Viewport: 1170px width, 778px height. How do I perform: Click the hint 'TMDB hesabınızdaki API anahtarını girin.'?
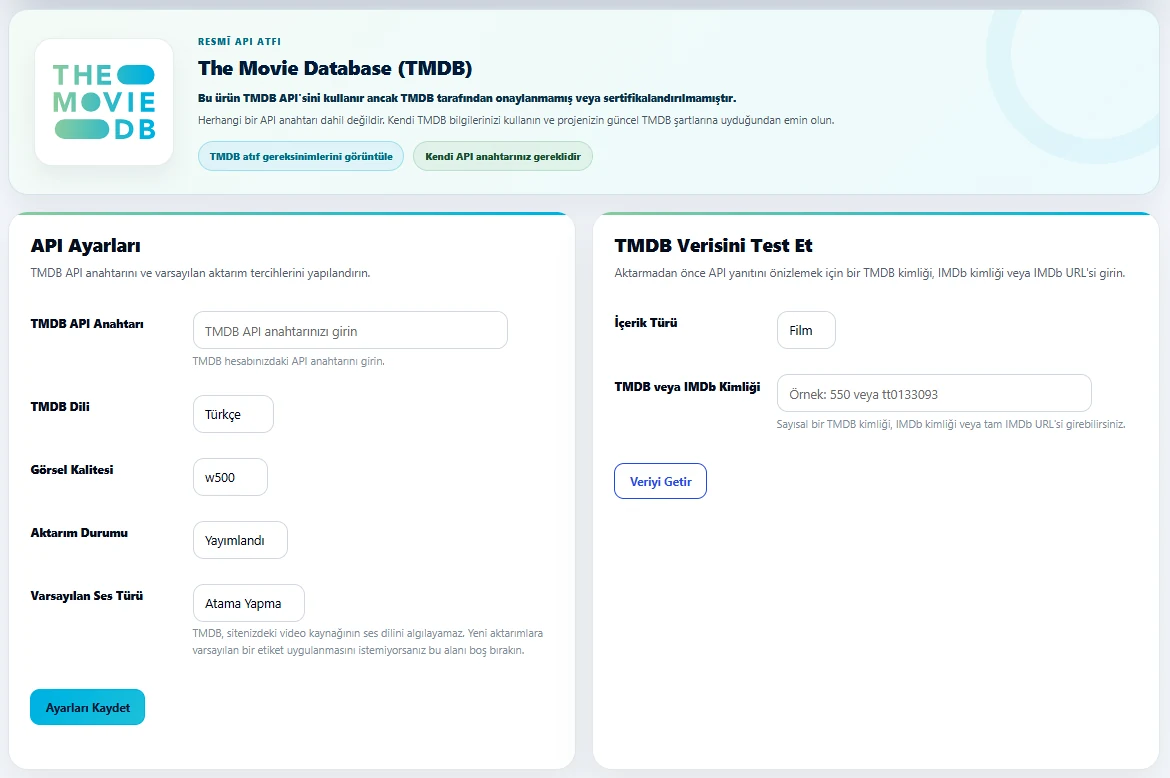289,361
